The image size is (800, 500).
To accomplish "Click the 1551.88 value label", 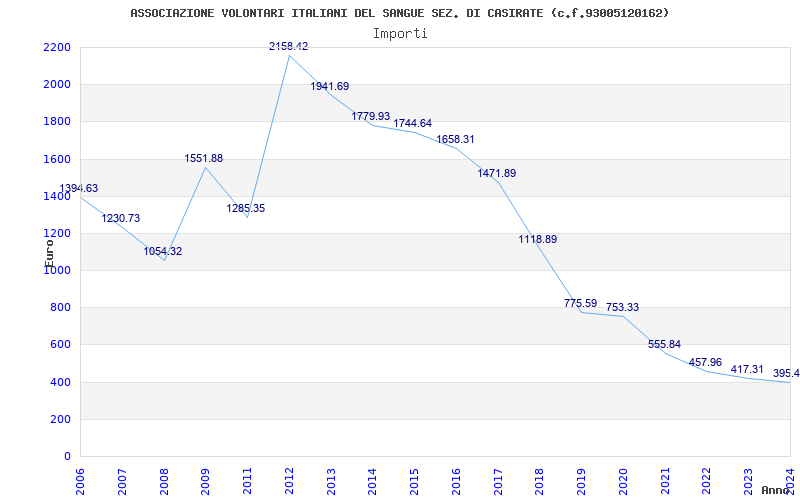I will 204,158.
